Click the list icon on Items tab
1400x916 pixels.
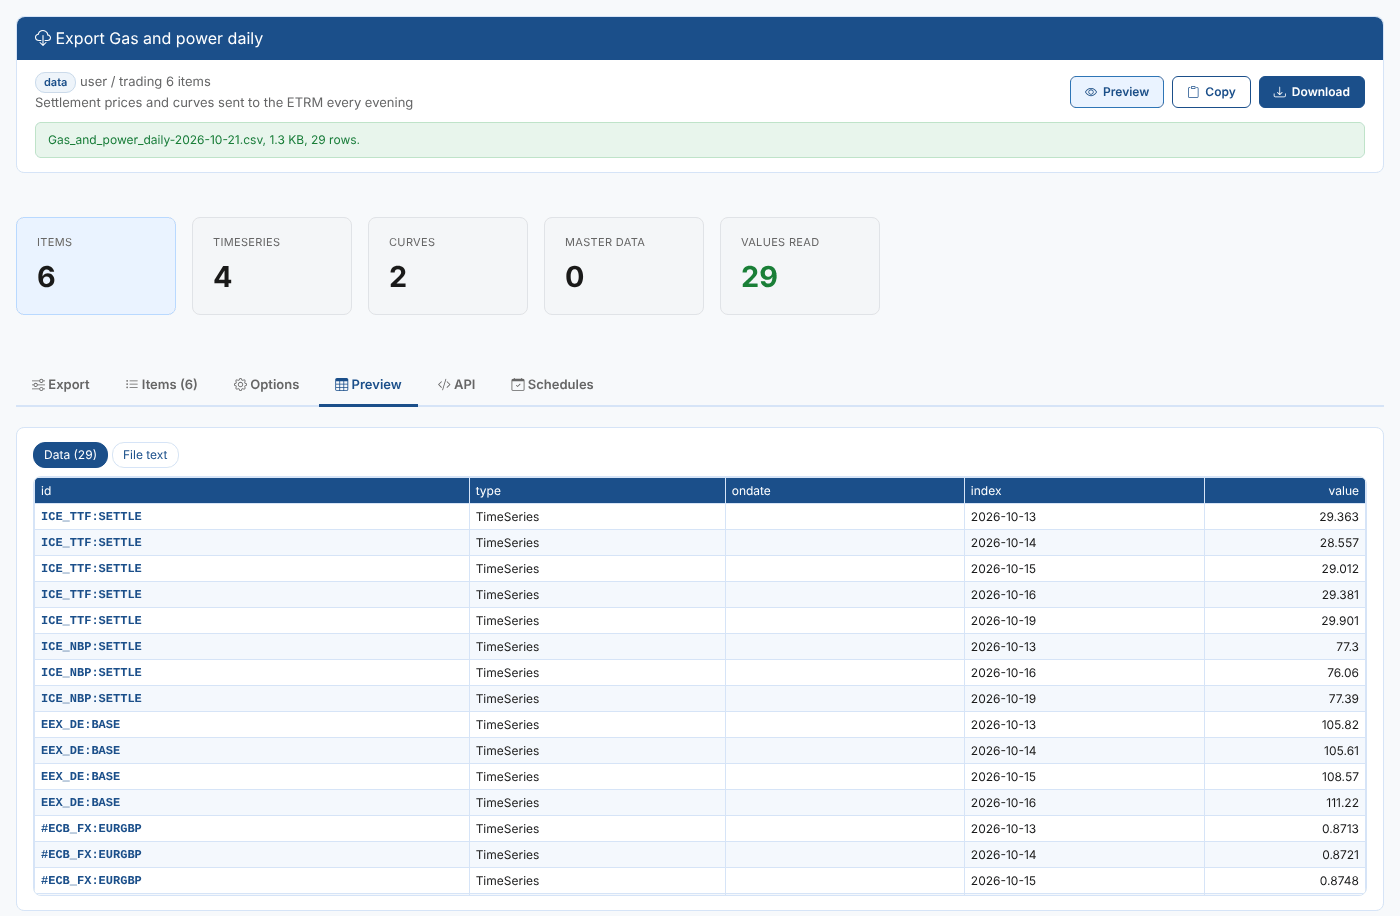click(132, 384)
